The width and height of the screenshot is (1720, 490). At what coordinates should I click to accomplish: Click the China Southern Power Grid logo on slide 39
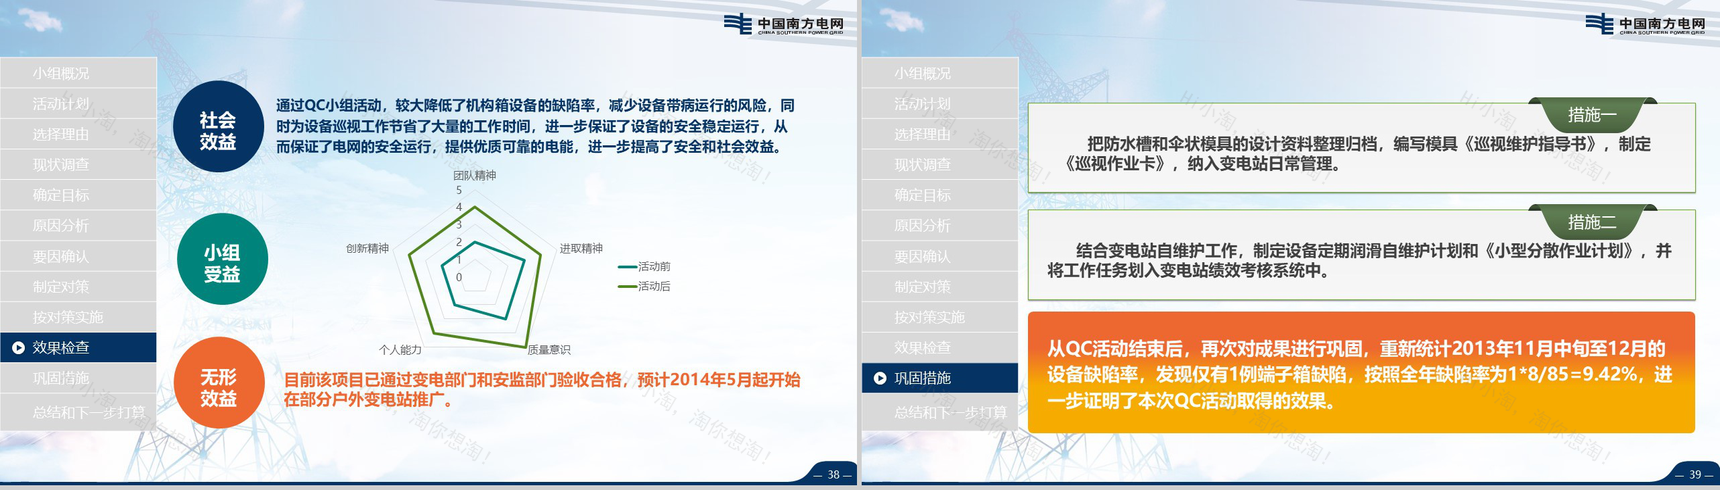1645,24
